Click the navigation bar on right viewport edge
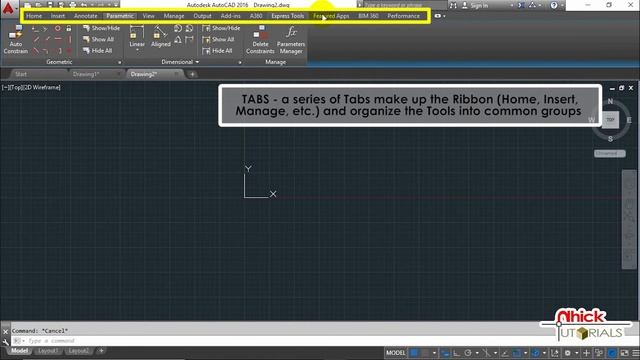This screenshot has width=640, height=360. pos(629,219)
